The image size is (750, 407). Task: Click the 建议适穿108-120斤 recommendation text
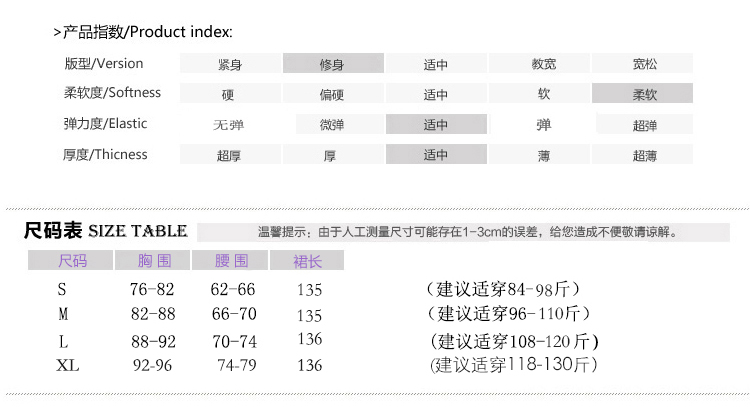pyautogui.click(x=514, y=341)
